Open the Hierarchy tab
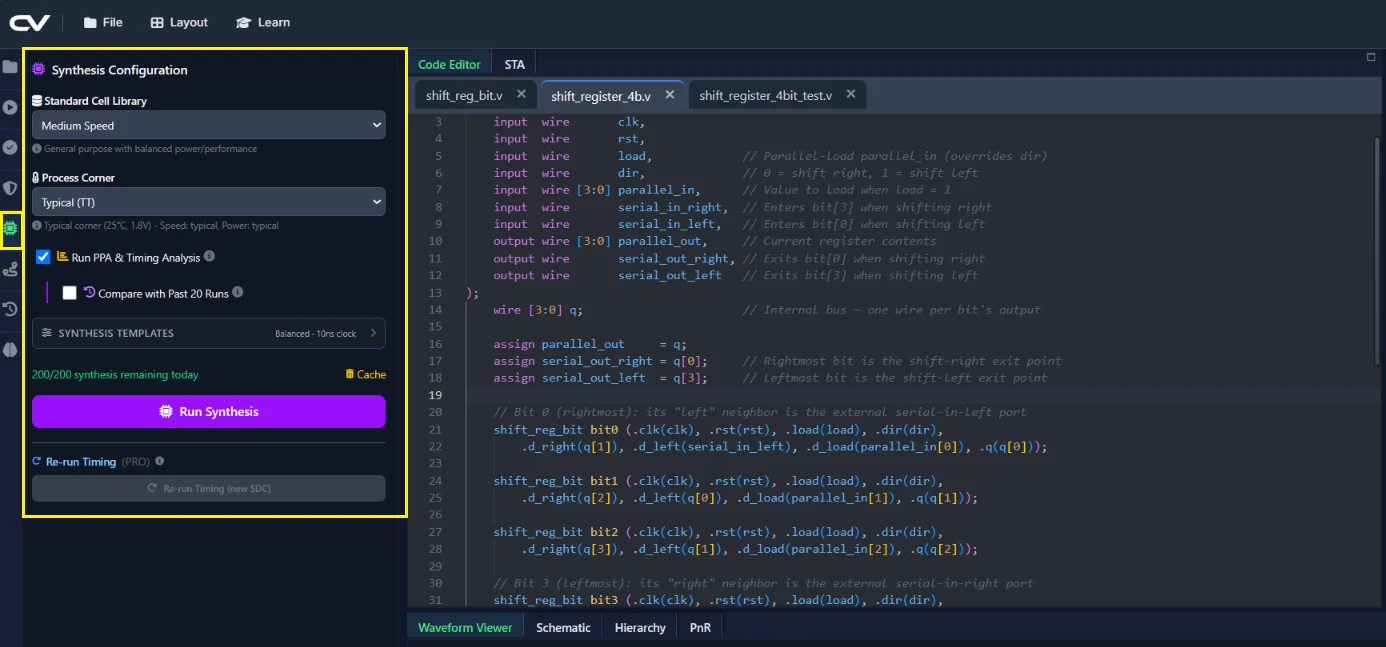The image size is (1386, 647). tap(640, 628)
